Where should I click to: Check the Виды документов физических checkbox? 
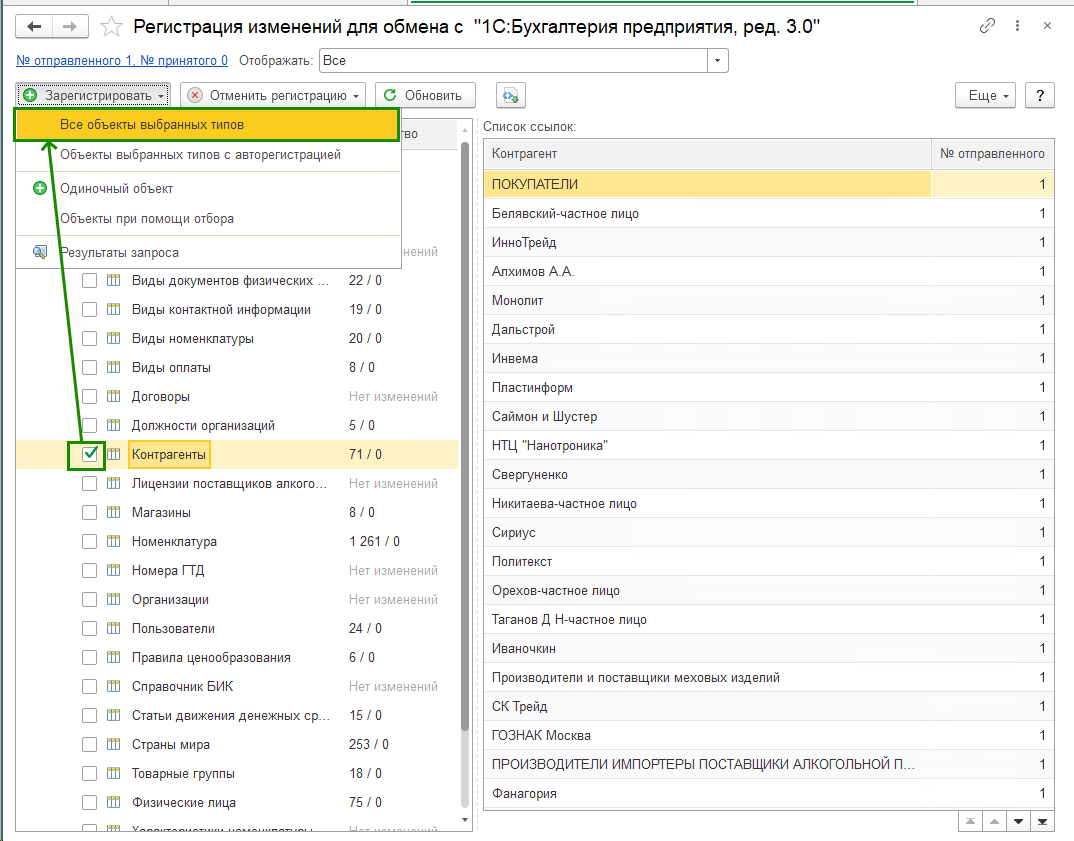[89, 280]
